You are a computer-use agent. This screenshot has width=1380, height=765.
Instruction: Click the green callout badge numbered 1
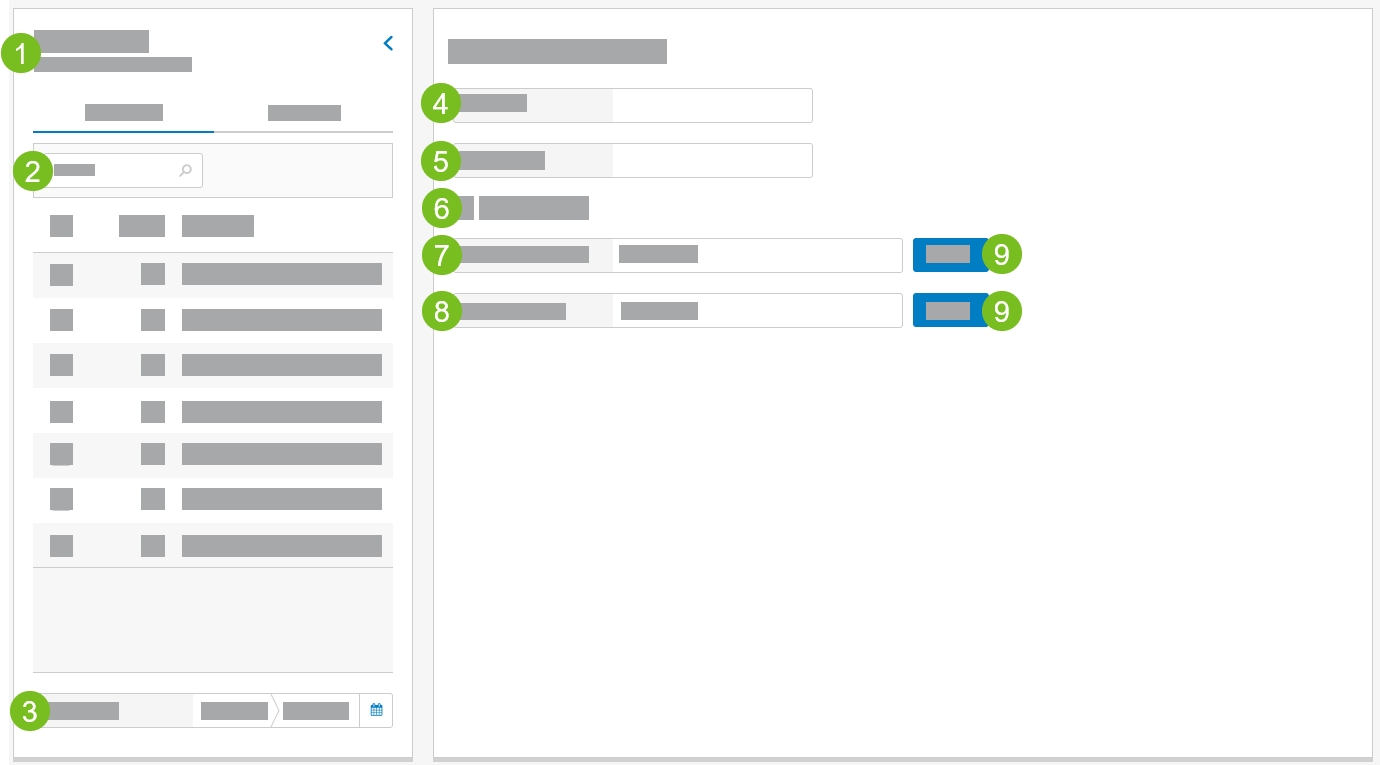21,54
